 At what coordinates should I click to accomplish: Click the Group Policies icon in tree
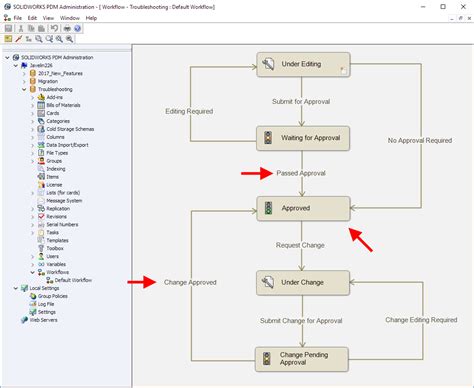click(x=33, y=296)
